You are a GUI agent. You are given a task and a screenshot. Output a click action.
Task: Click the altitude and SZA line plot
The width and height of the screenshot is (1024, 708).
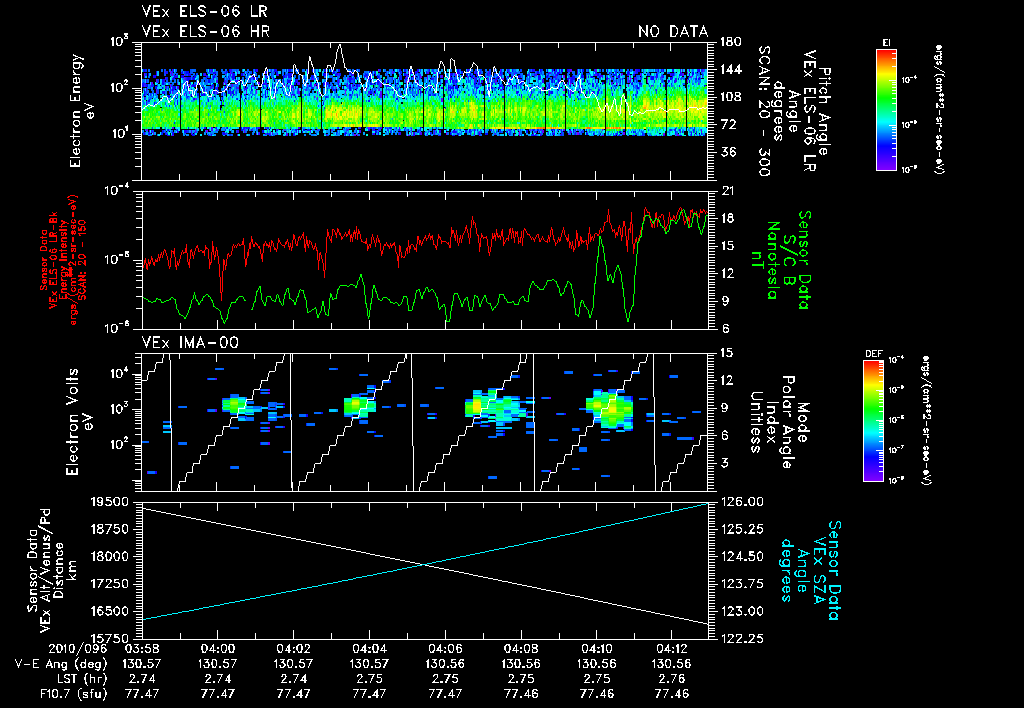[x=425, y=570]
